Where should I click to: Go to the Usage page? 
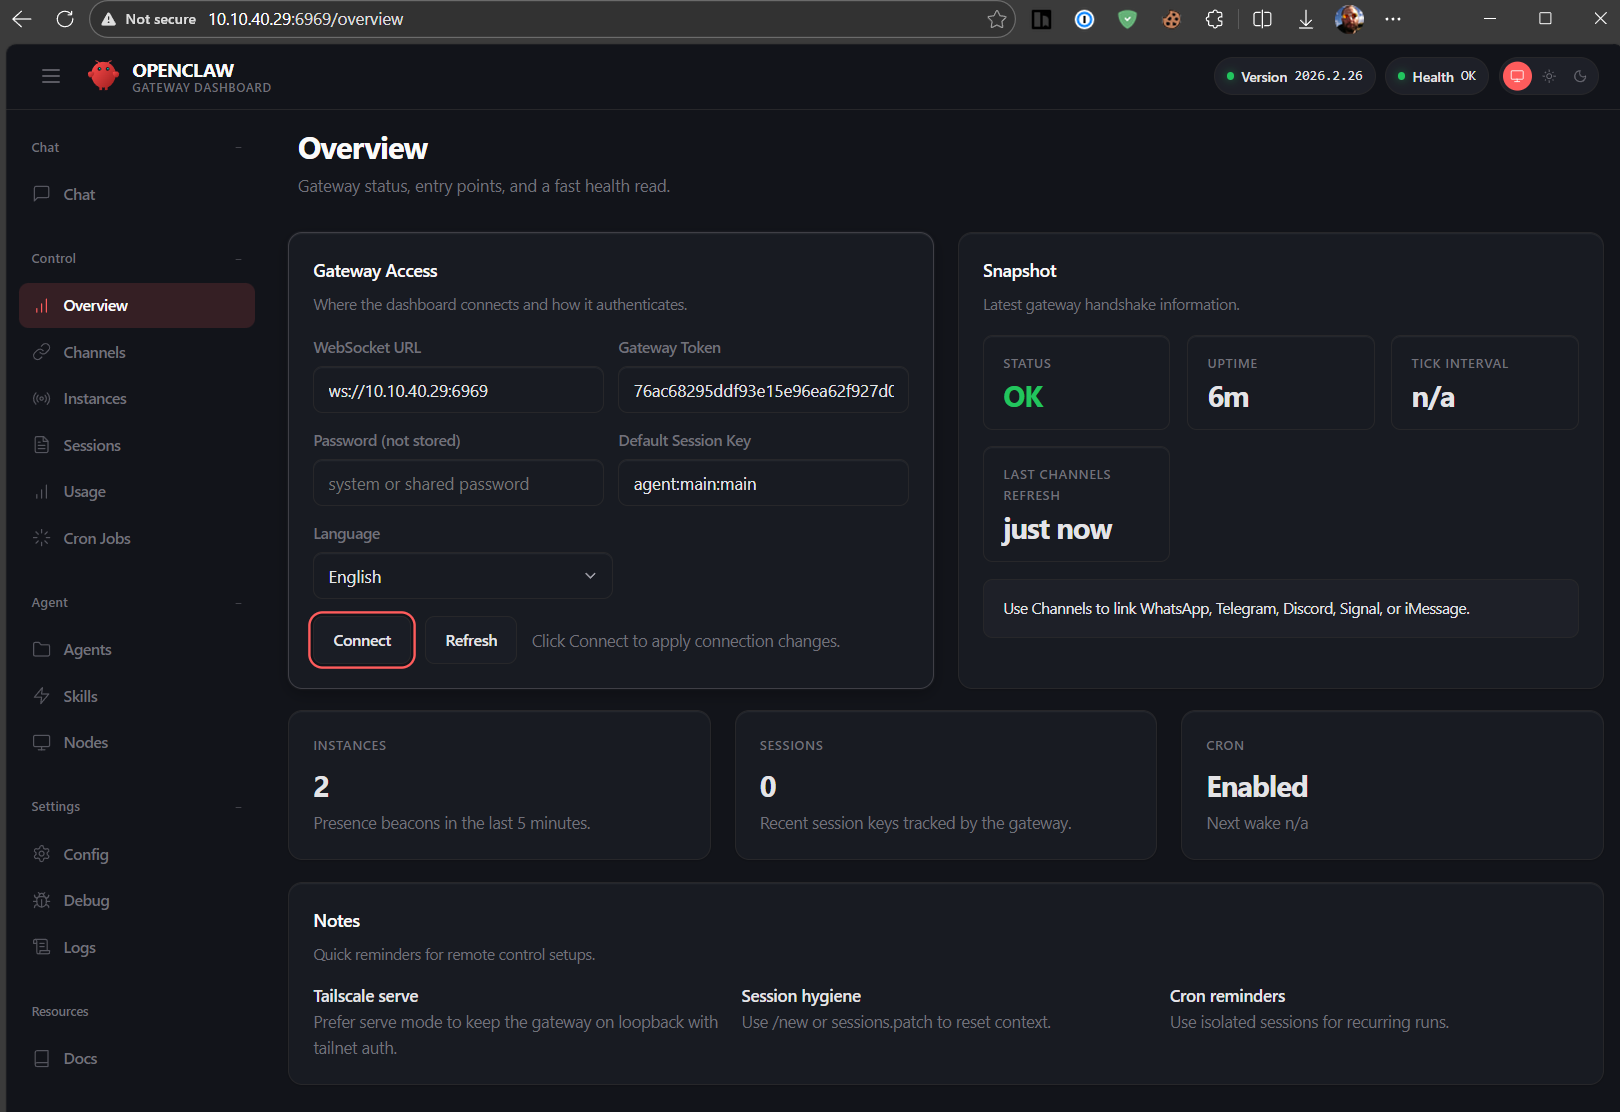tap(137, 492)
